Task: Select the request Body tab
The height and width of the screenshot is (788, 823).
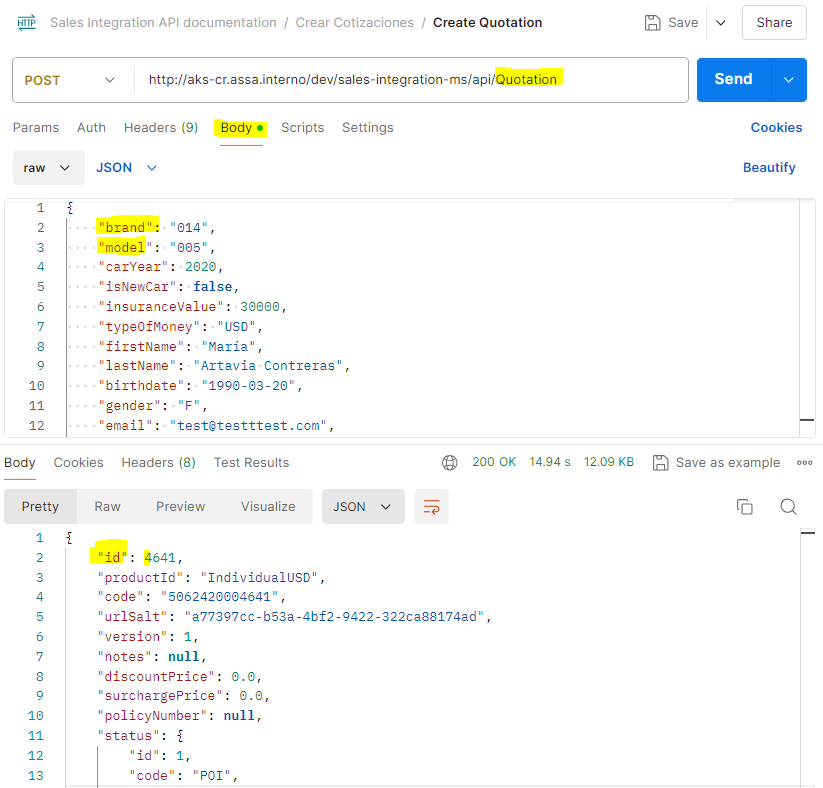Action: pos(241,128)
